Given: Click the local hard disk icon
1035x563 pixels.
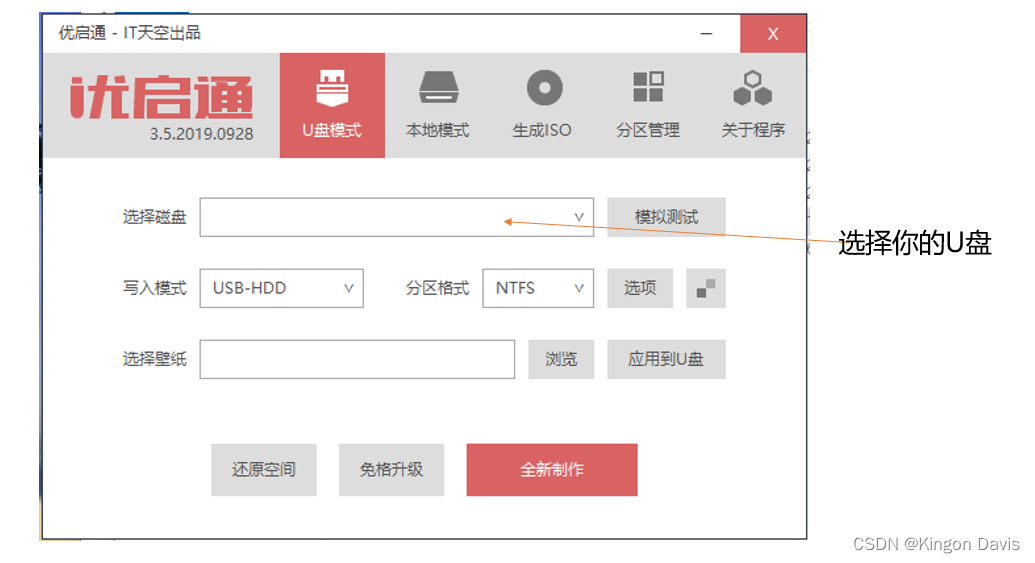Looking at the screenshot, I should tap(439, 88).
